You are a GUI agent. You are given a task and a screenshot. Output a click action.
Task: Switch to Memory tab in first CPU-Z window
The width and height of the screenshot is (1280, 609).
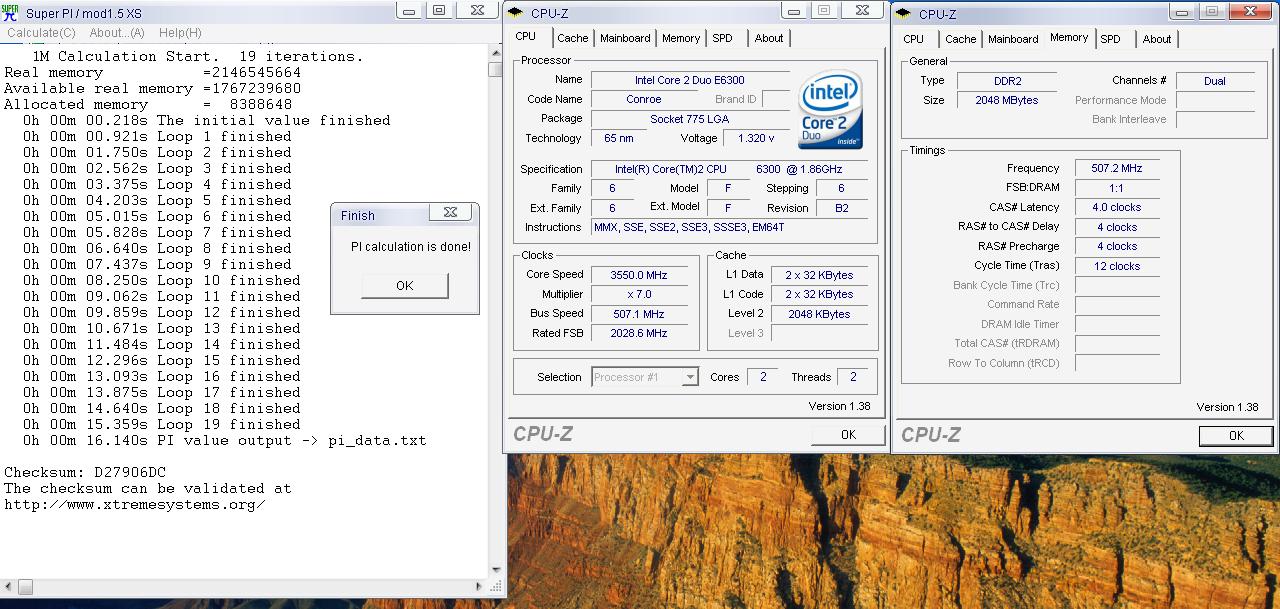tap(681, 38)
